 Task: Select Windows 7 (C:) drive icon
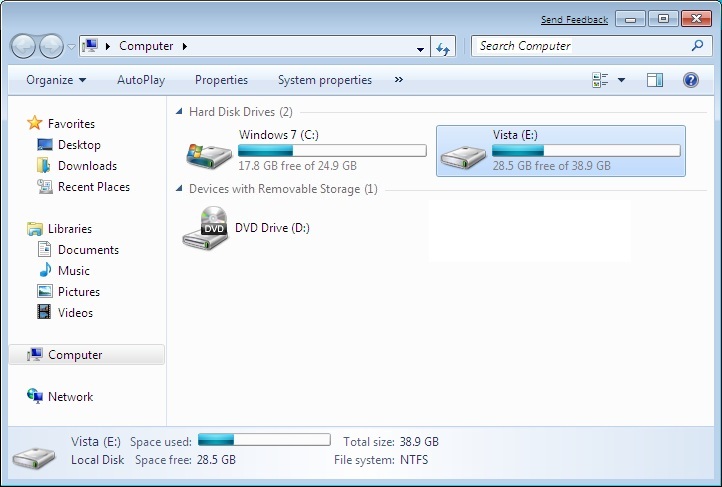click(x=209, y=156)
